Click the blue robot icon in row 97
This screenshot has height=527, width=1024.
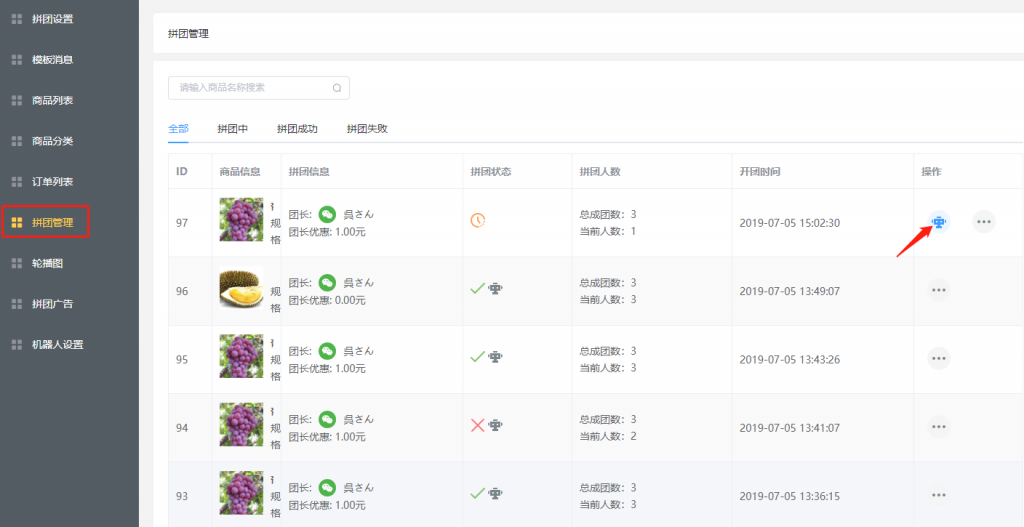coord(938,222)
